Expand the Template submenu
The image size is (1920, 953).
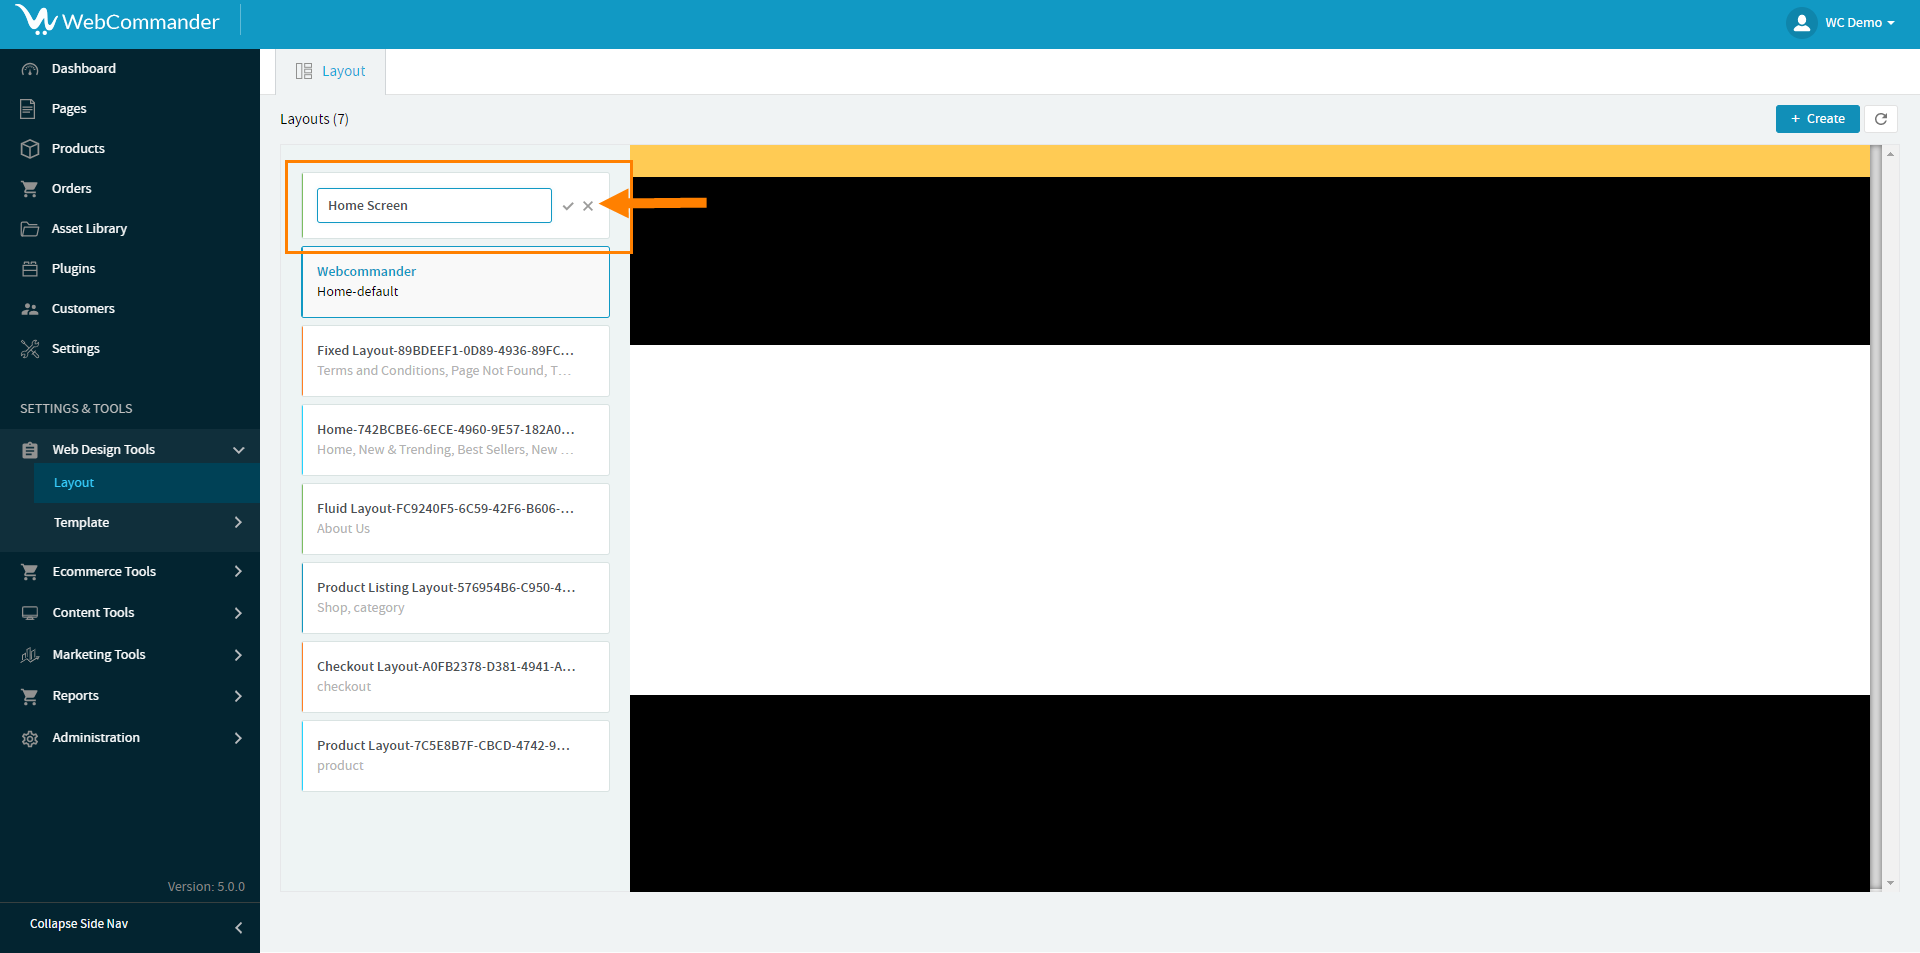click(x=238, y=523)
